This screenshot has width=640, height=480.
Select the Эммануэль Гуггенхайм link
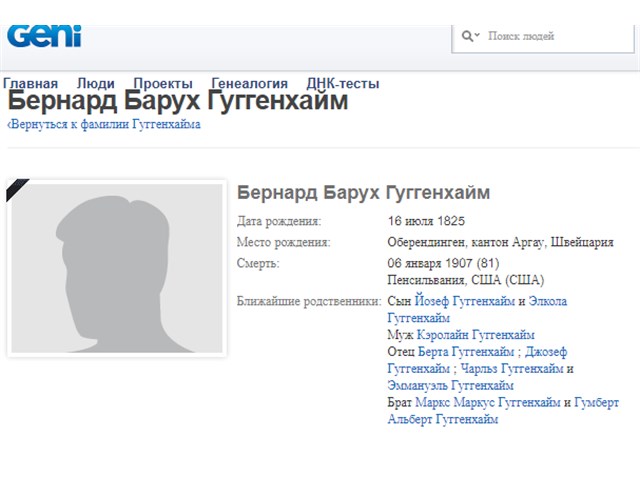point(451,386)
